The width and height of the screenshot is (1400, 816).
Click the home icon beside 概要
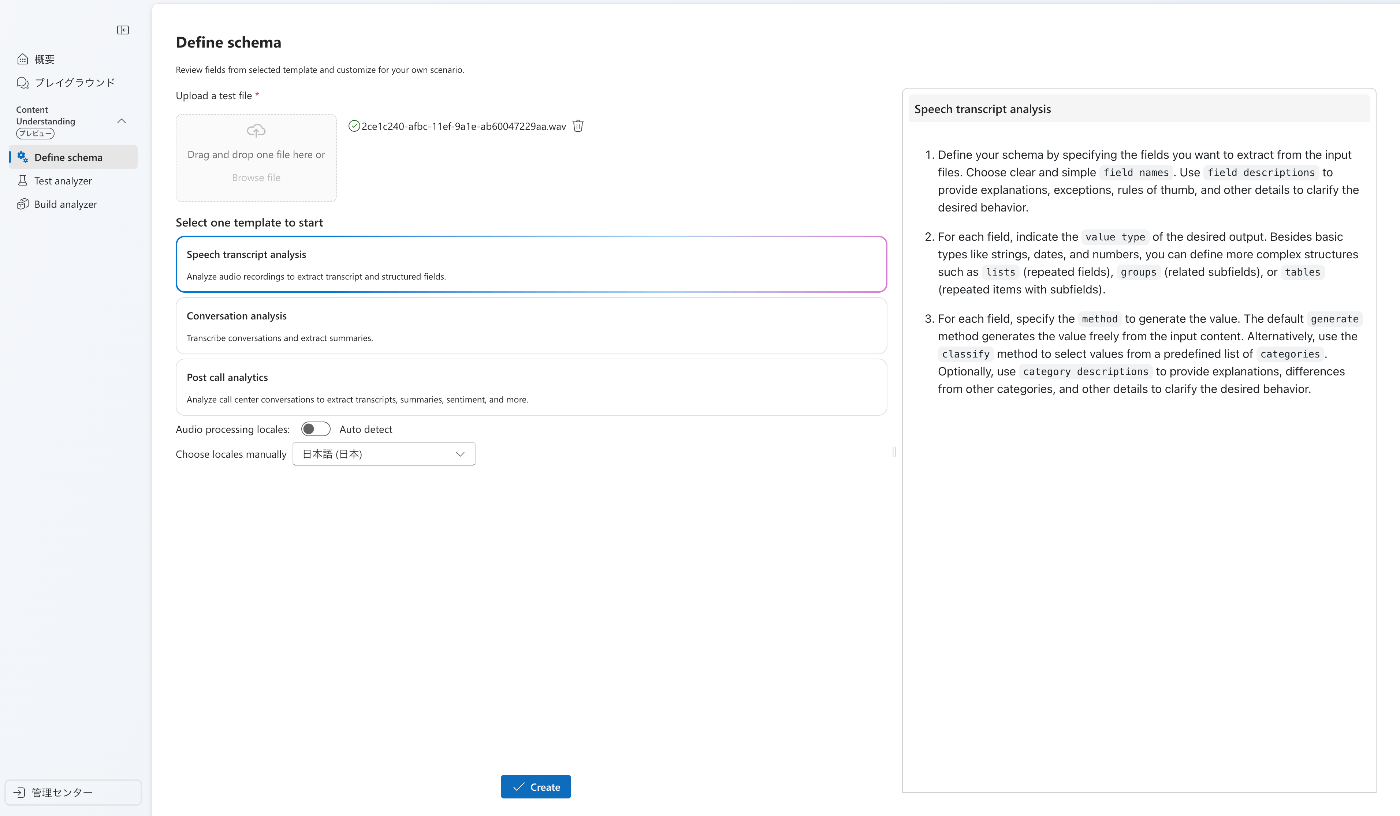click(x=23, y=59)
